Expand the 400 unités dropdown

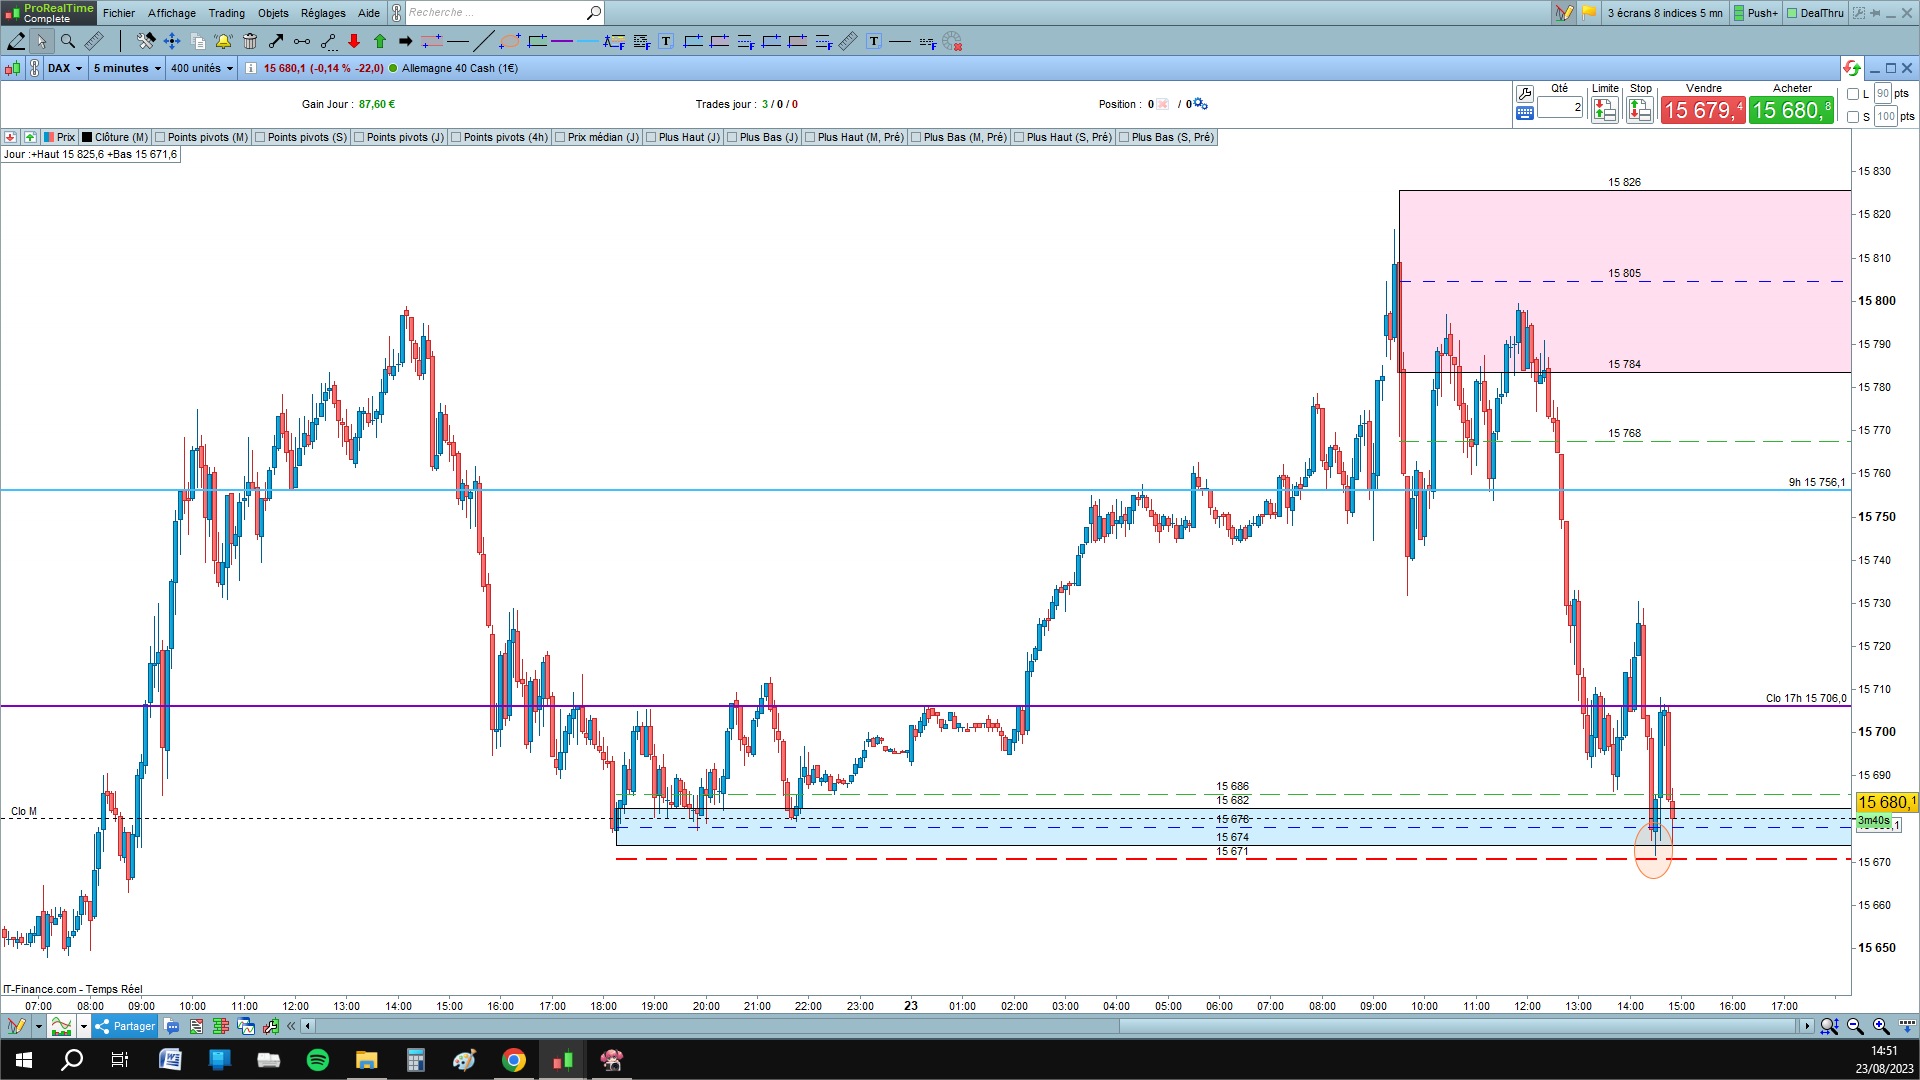coord(201,68)
